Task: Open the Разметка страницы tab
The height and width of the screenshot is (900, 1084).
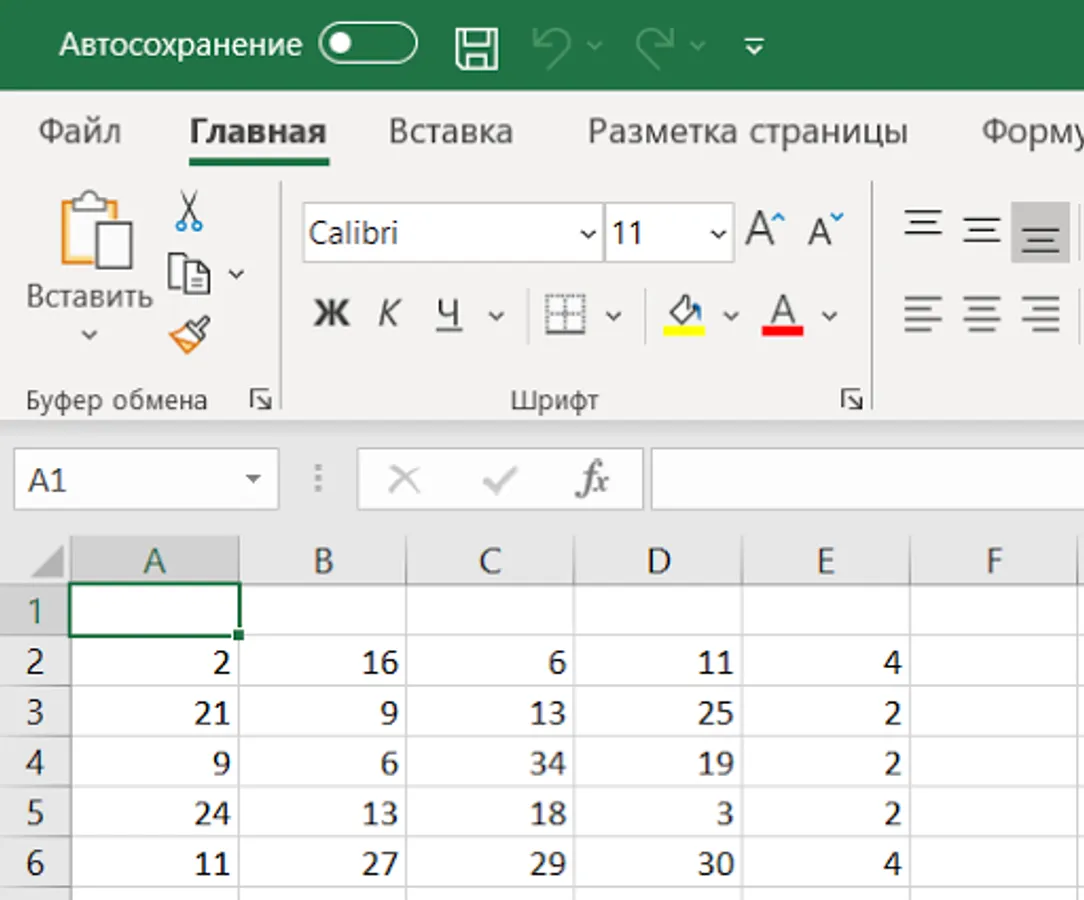Action: [747, 132]
